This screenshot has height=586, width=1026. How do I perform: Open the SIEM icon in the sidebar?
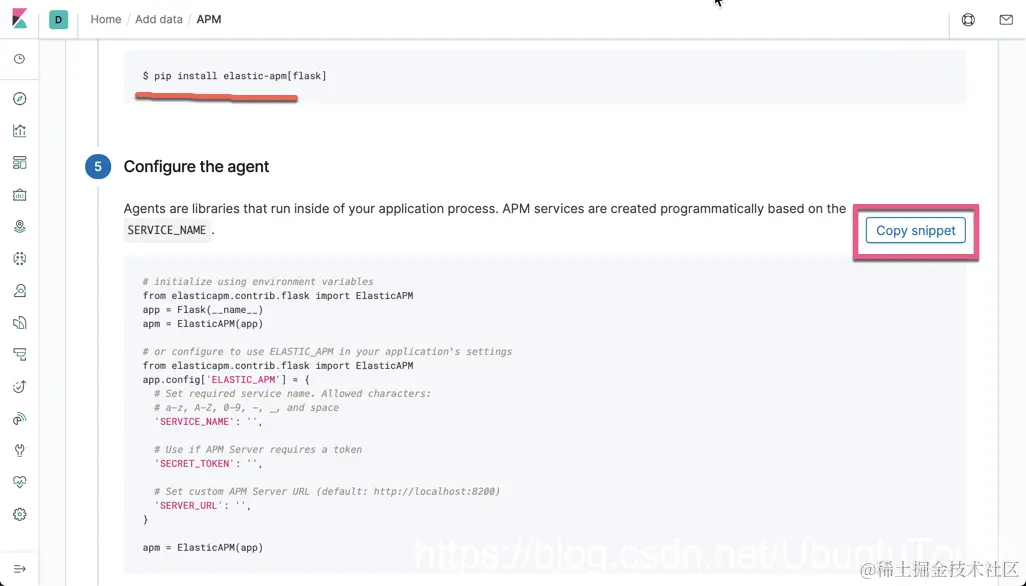tap(20, 419)
